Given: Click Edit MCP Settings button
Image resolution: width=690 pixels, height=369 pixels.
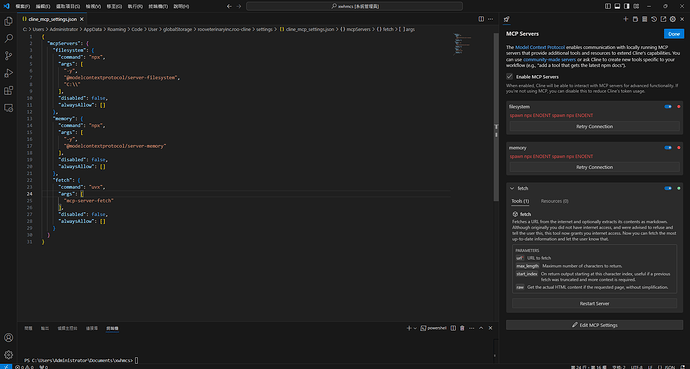Looking at the screenshot, I should 595,325.
